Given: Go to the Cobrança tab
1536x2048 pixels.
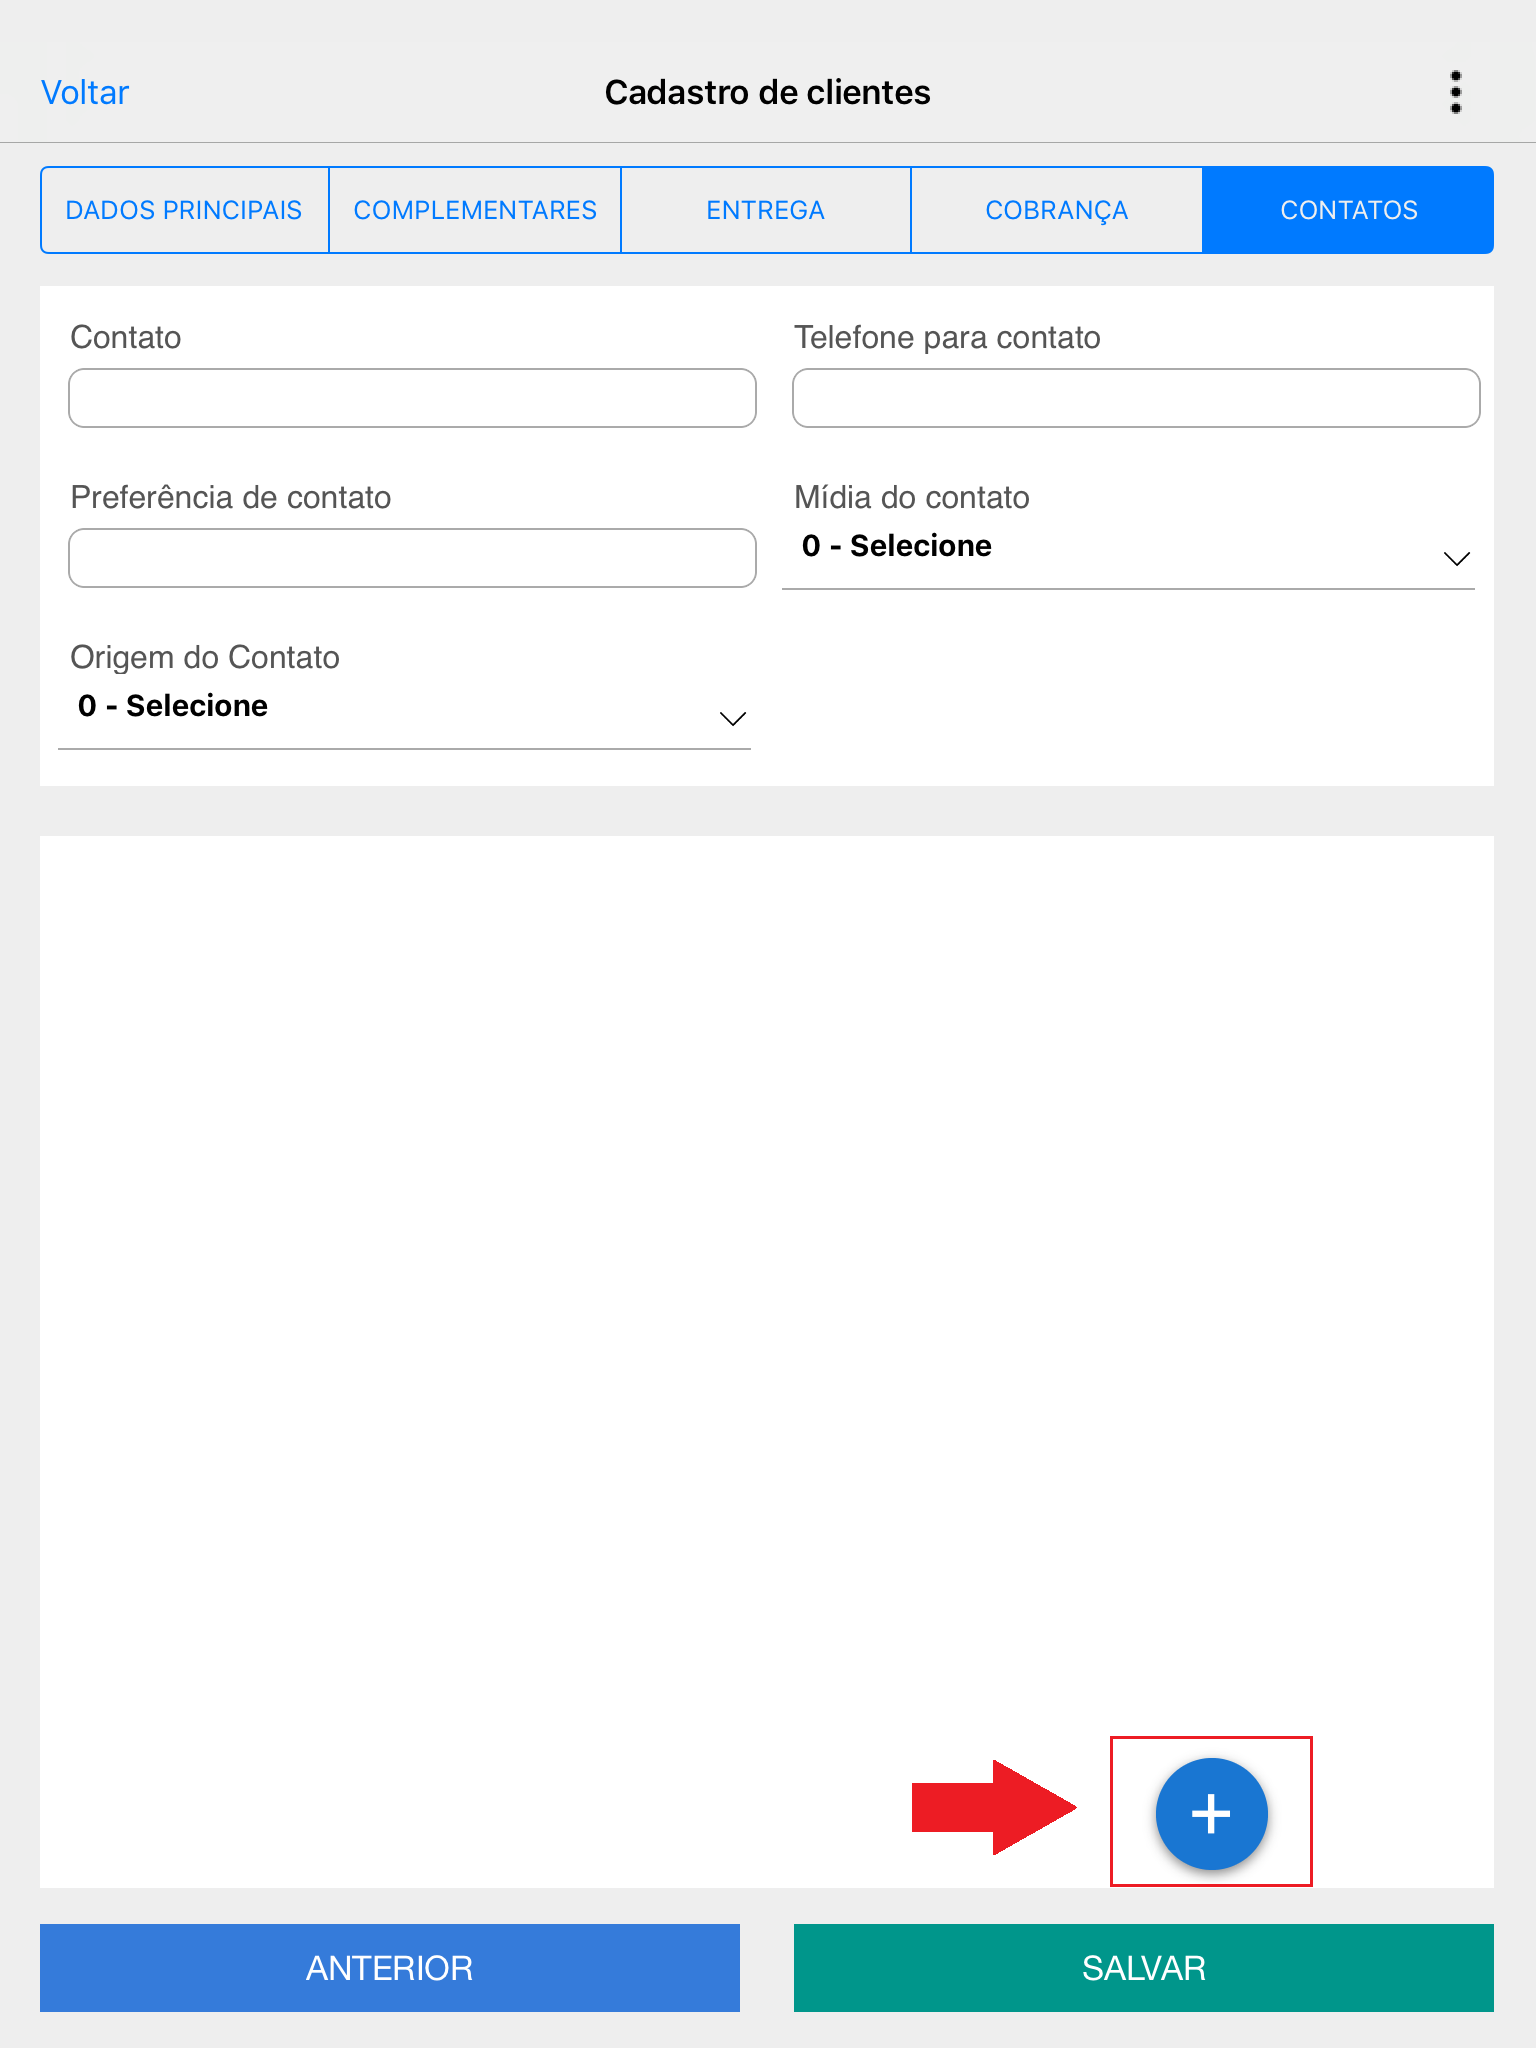Looking at the screenshot, I should (1056, 210).
